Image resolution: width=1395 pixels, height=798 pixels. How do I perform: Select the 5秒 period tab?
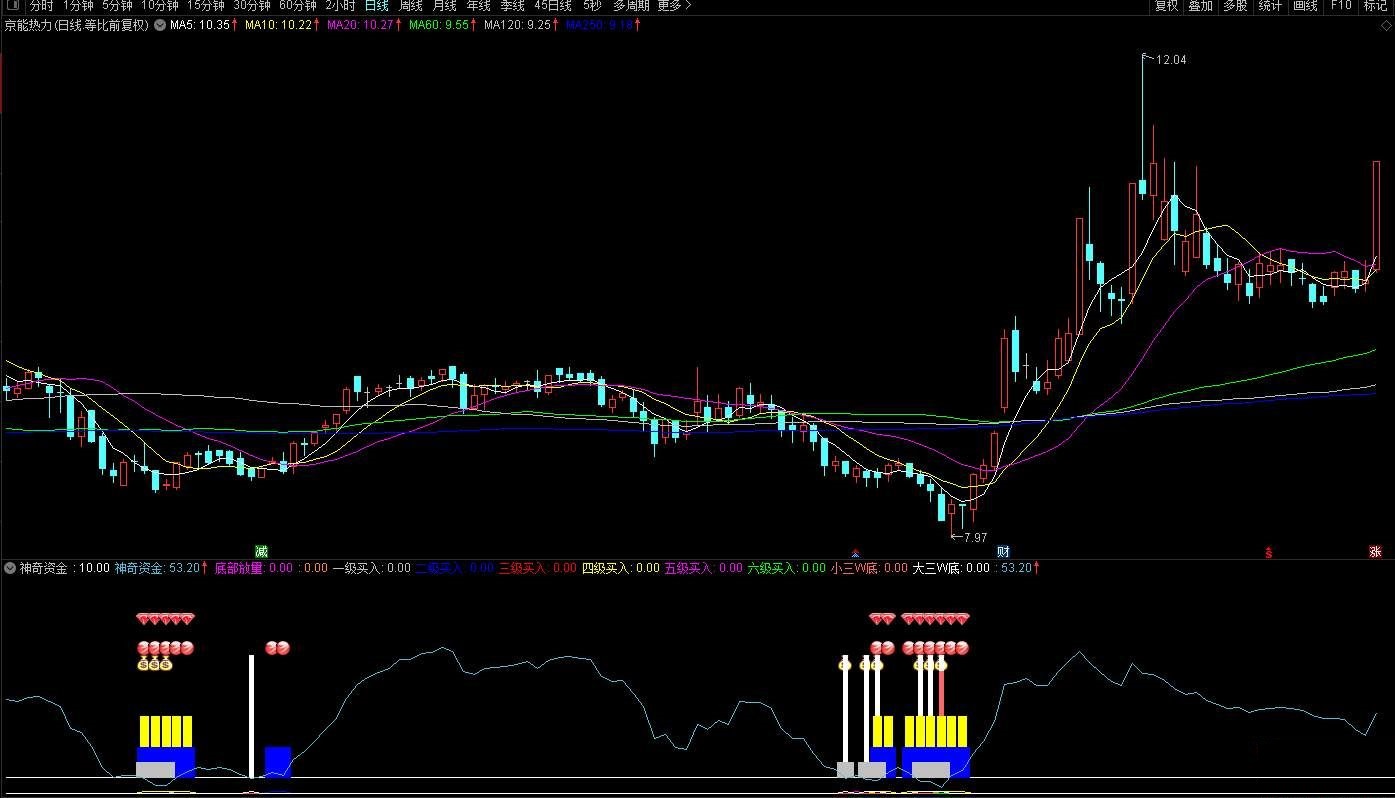pyautogui.click(x=593, y=6)
